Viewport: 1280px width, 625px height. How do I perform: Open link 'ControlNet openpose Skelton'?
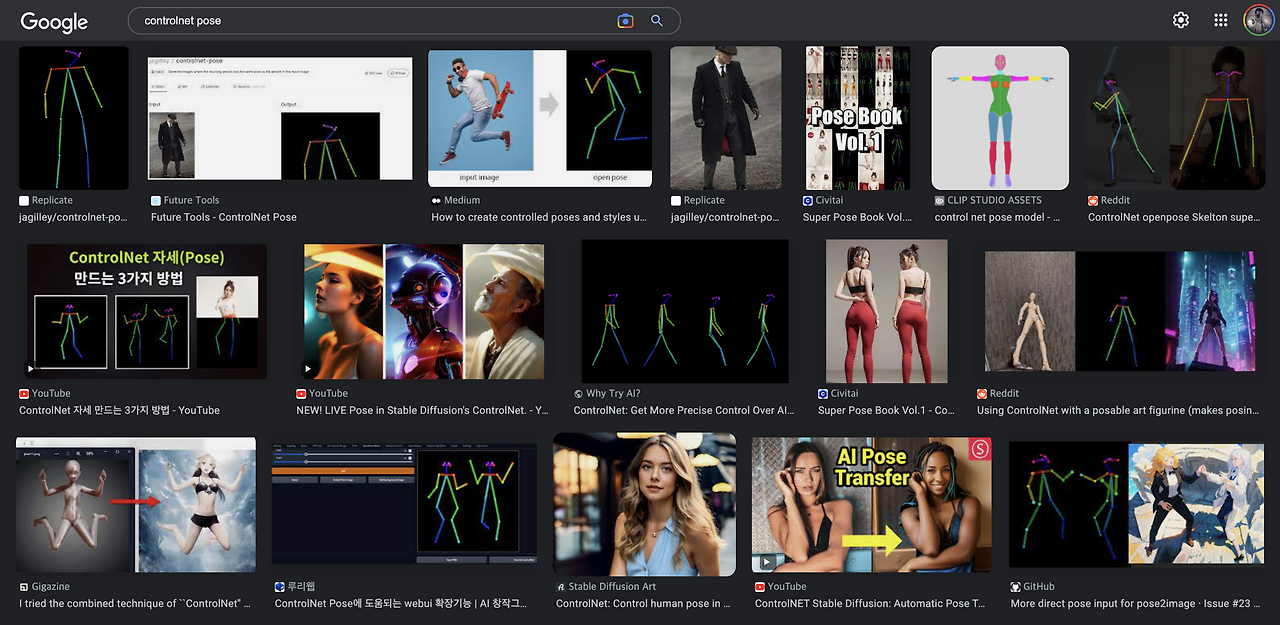click(x=1176, y=217)
